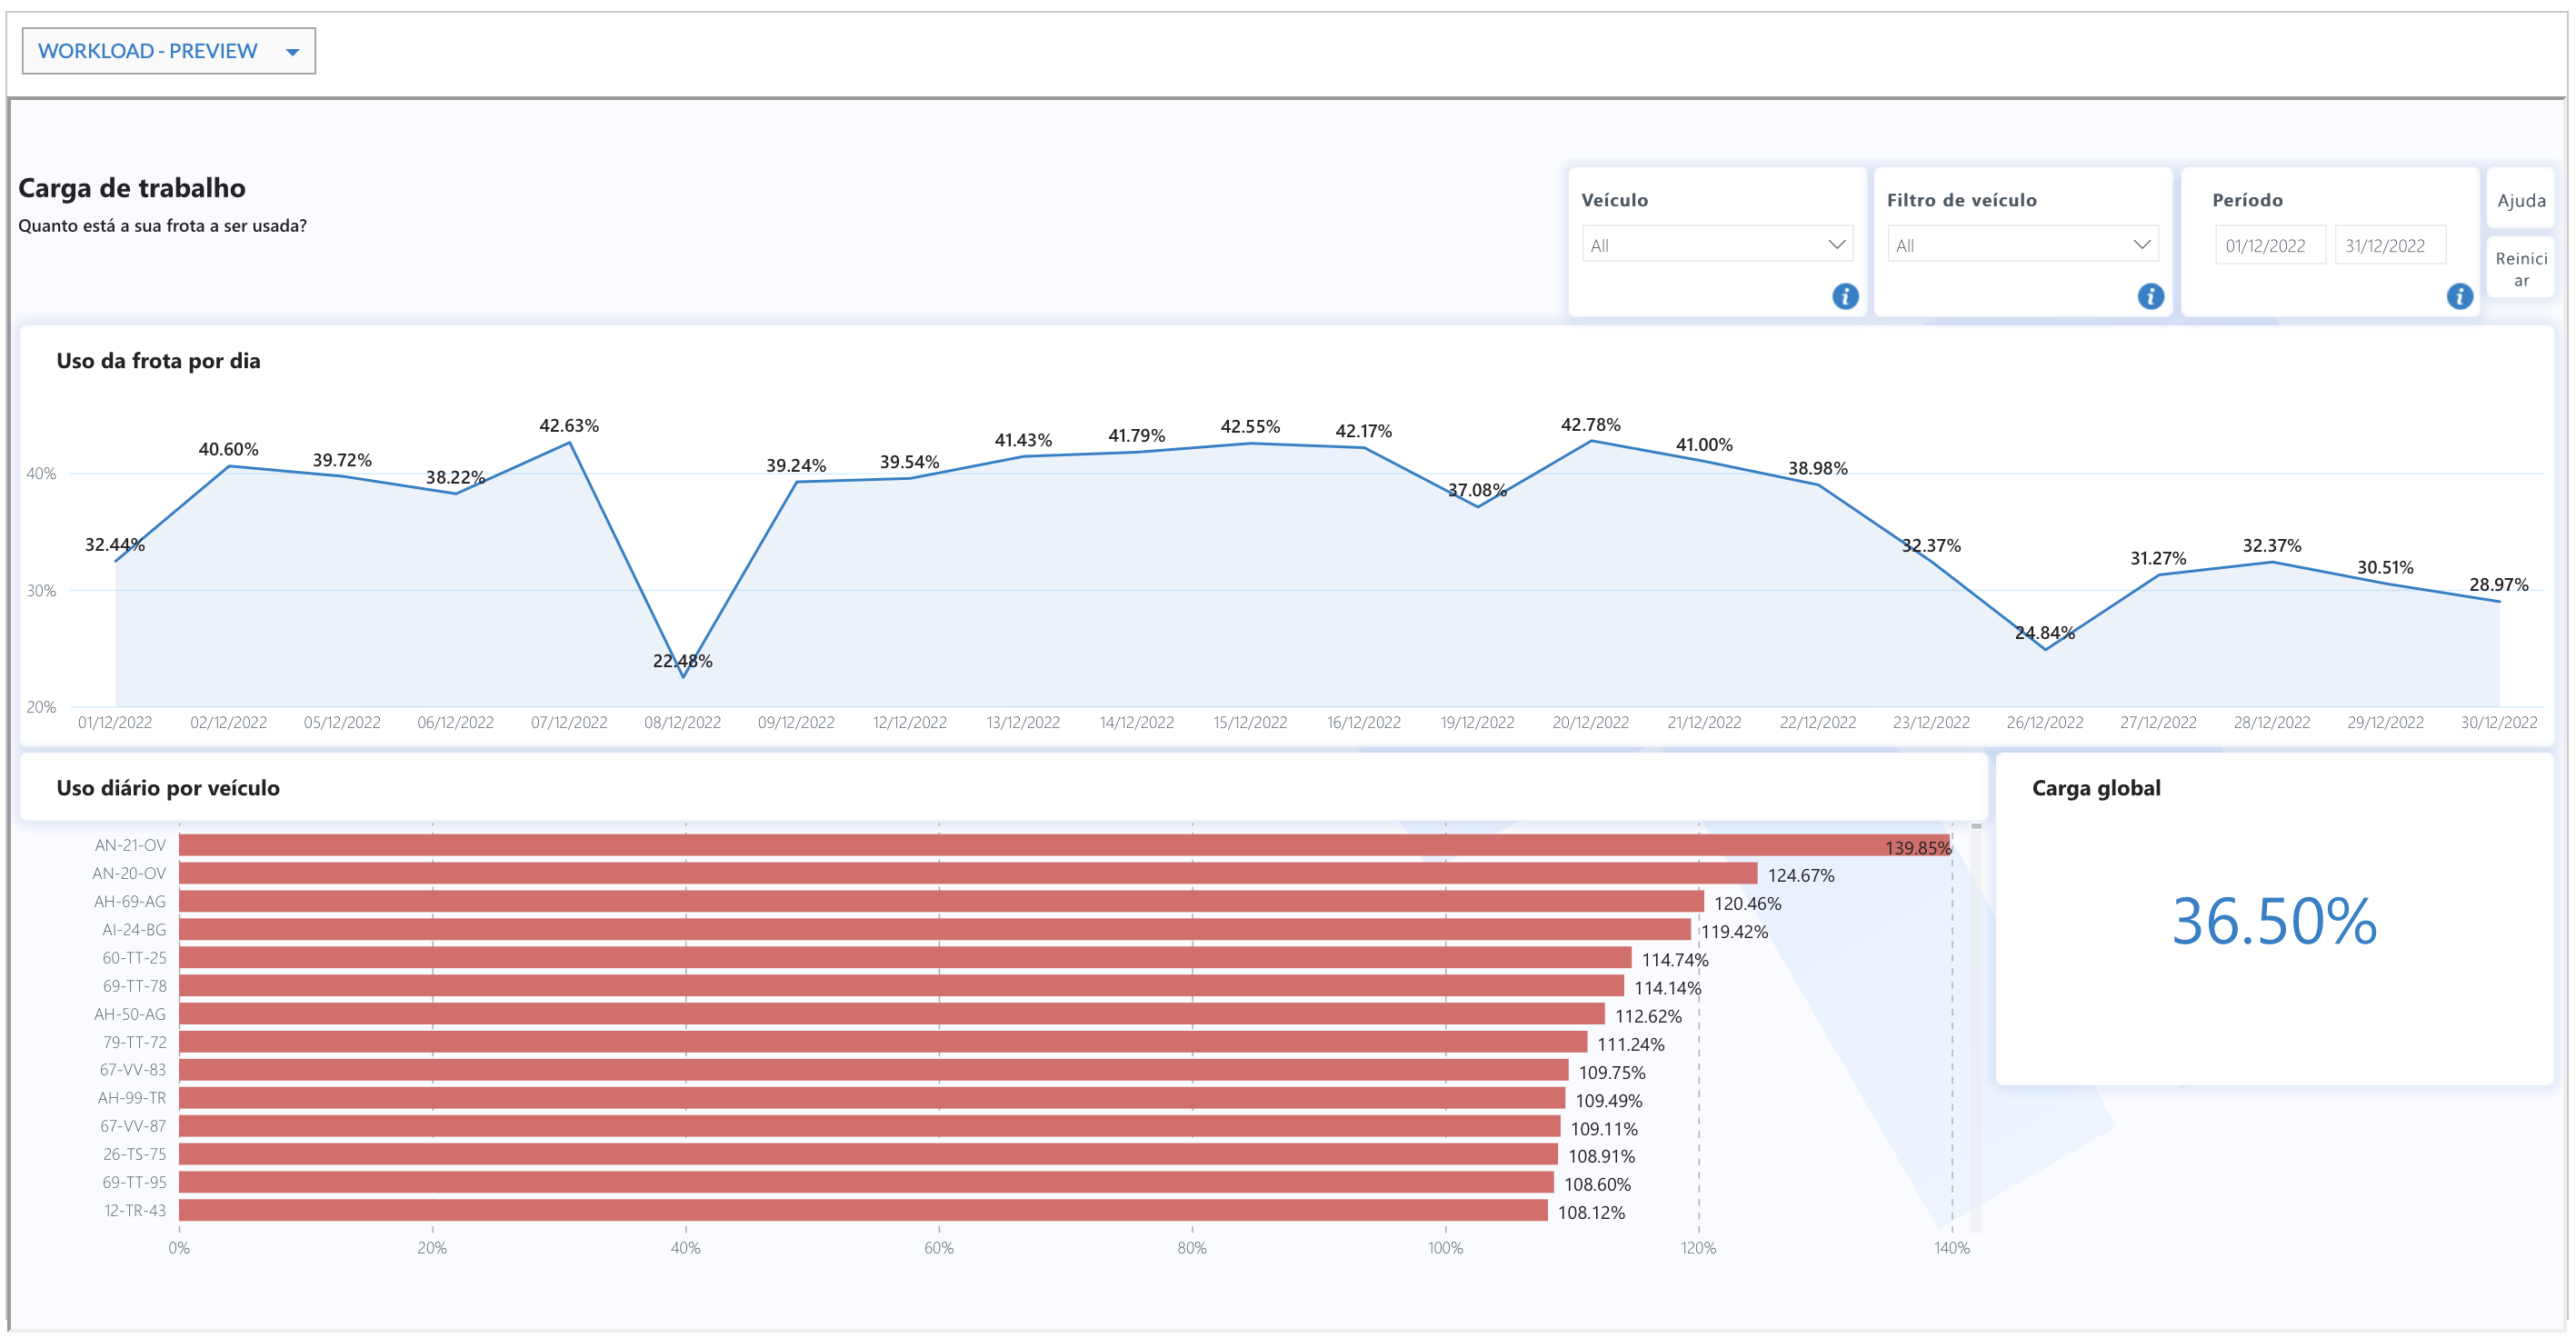
Task: Select the AH-69-AG vehicle label
Action: click(130, 902)
